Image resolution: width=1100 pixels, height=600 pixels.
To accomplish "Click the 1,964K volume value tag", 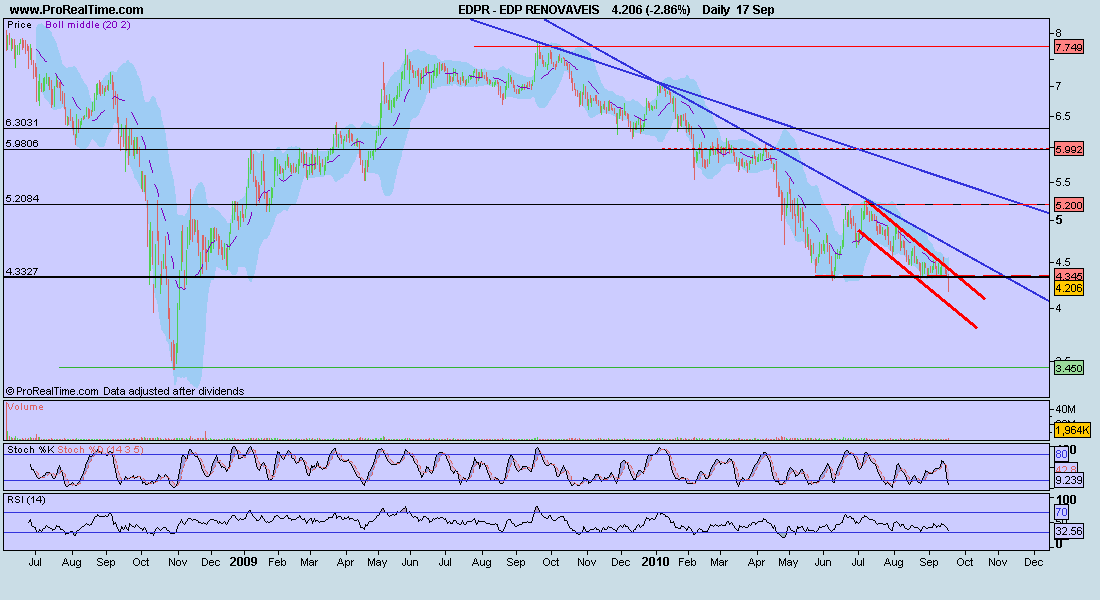I will pos(1072,429).
